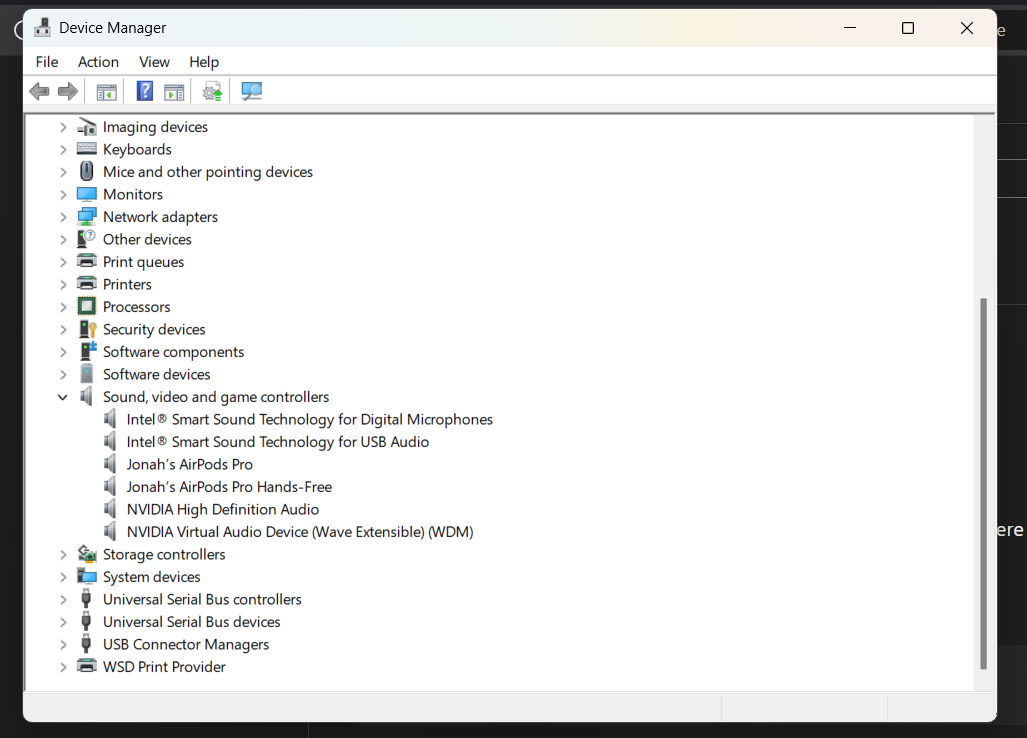
Task: Select the Print queues label
Action: click(143, 261)
